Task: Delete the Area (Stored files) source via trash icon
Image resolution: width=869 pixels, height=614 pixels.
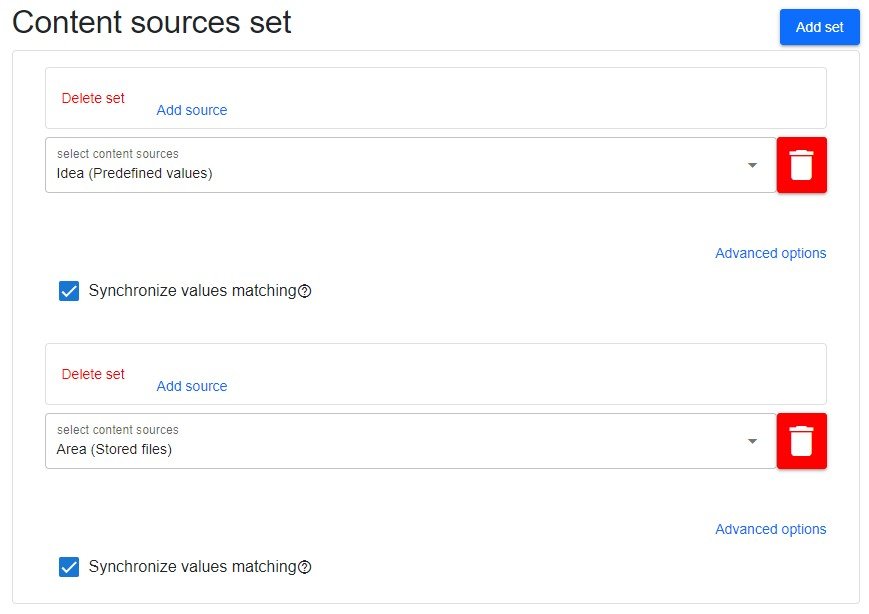Action: tap(801, 441)
